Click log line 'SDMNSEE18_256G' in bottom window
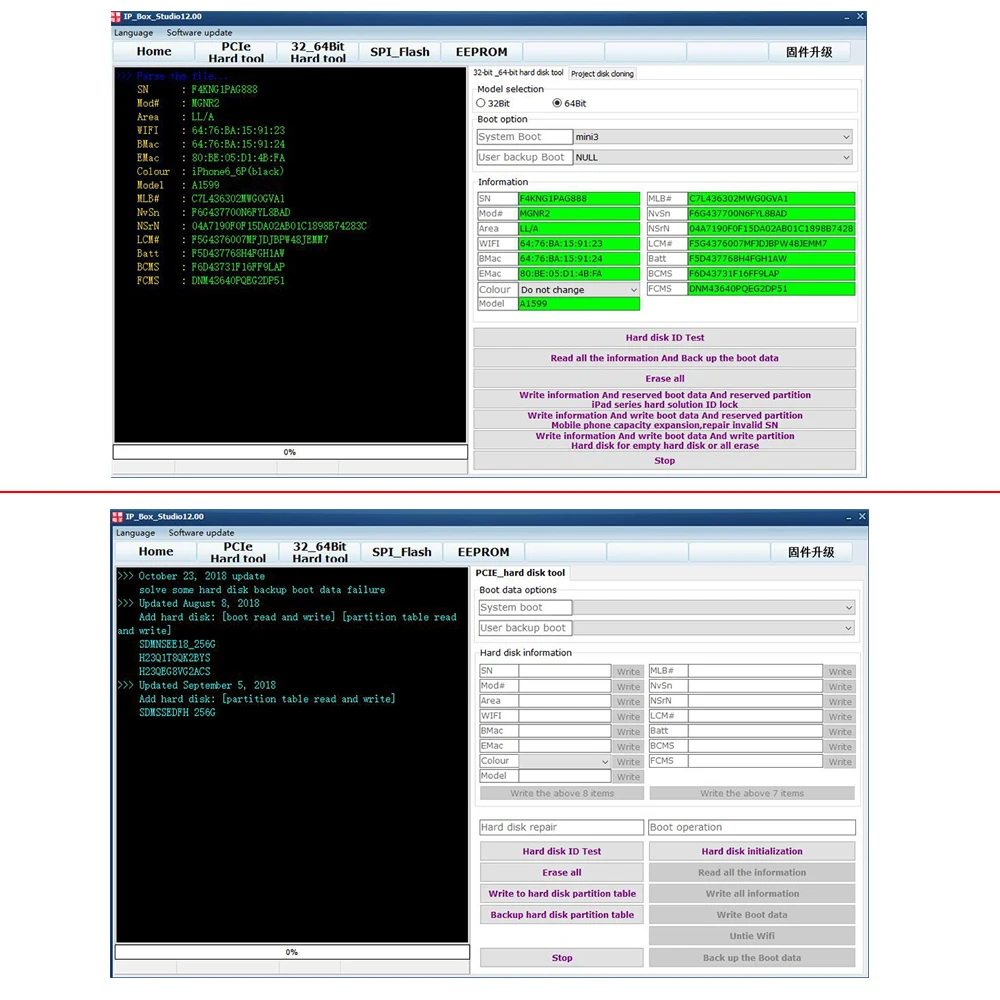 [x=177, y=644]
